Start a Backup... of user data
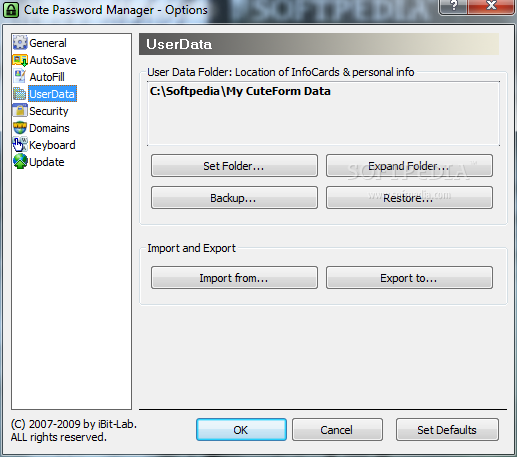The image size is (517, 457). point(234,198)
